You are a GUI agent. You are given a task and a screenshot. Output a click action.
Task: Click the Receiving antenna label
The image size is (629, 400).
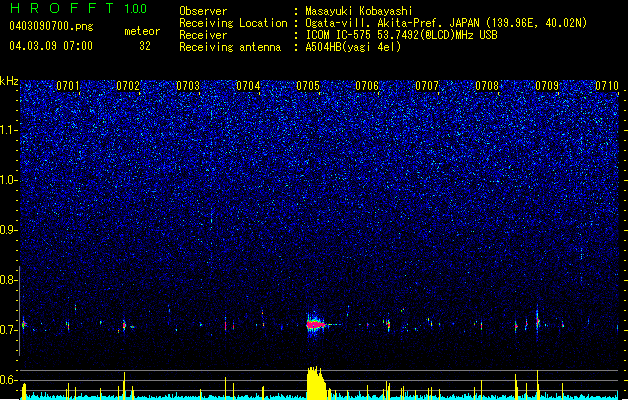pos(230,47)
